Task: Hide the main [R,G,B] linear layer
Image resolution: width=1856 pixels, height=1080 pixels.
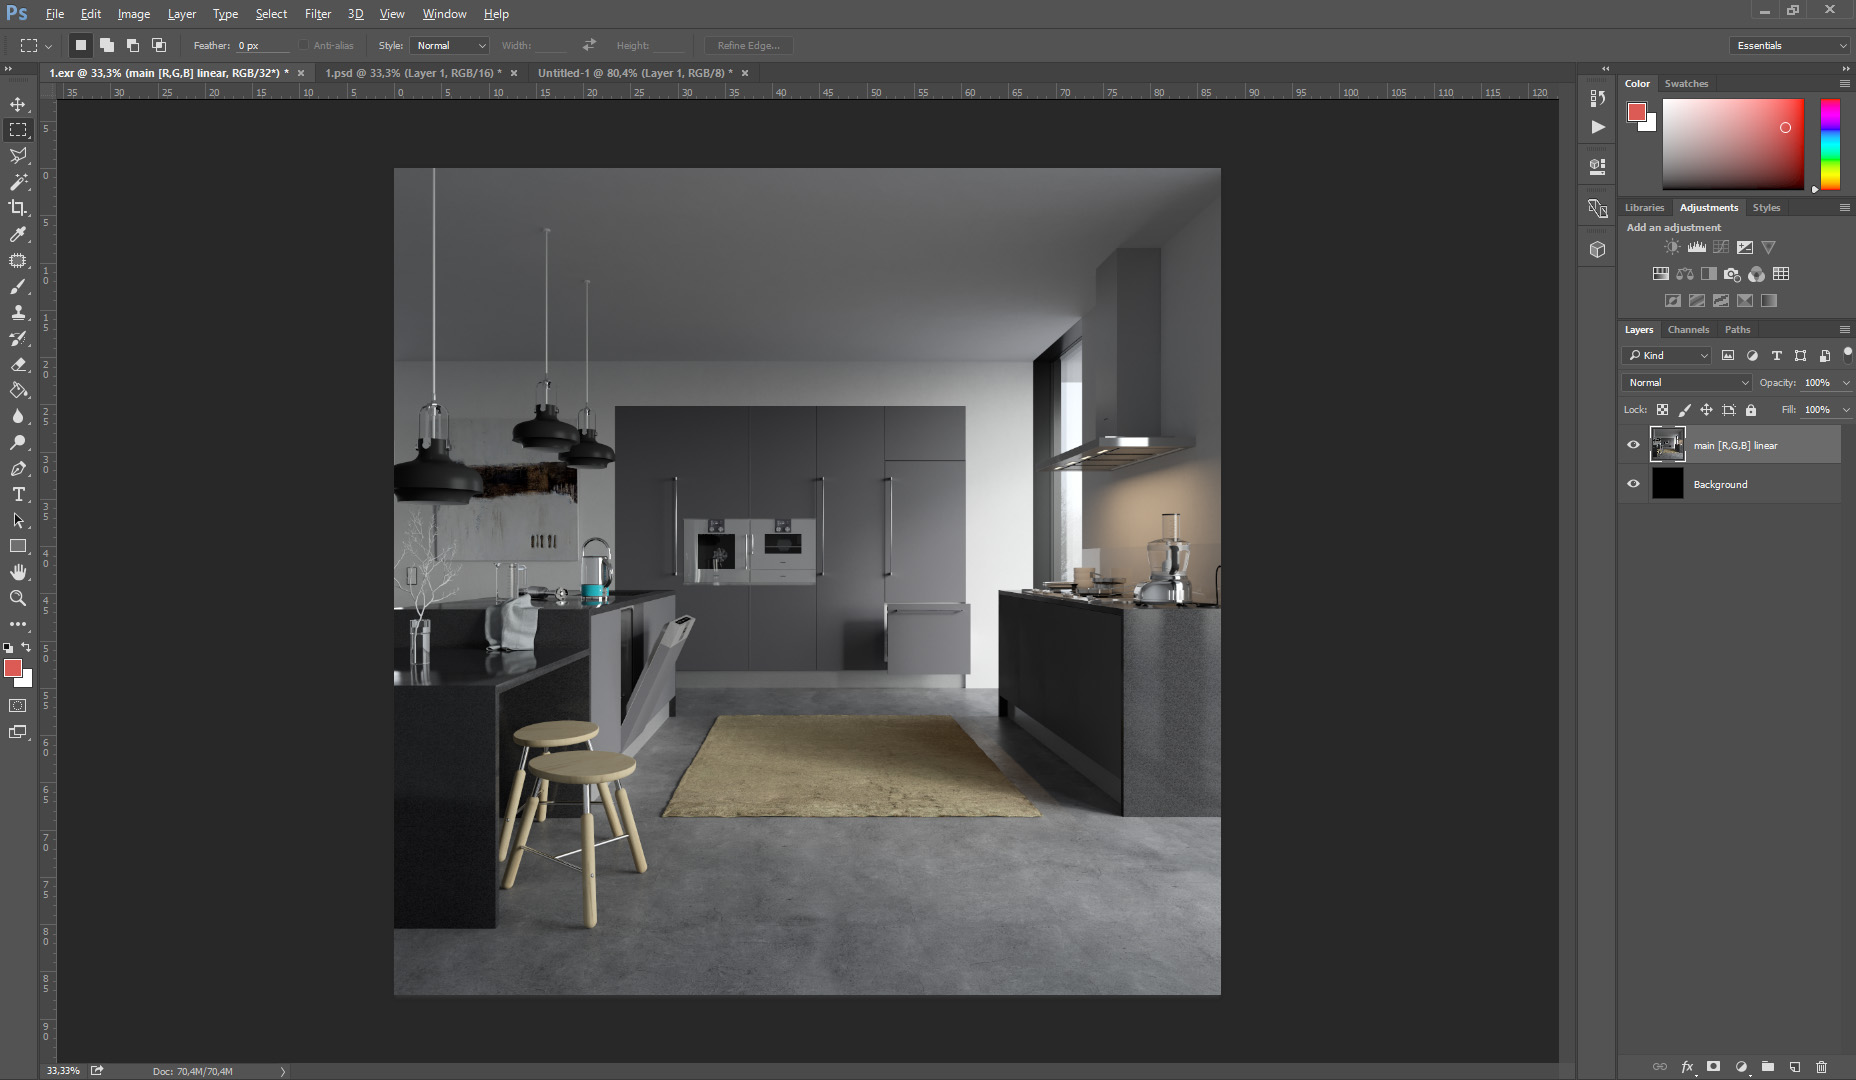Action: tap(1633, 445)
